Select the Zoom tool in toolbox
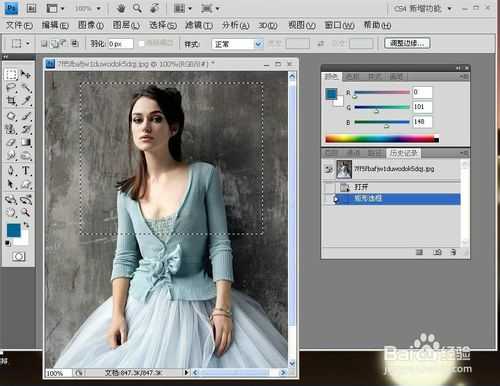Viewport: 500px width, 386px height. coord(26,212)
